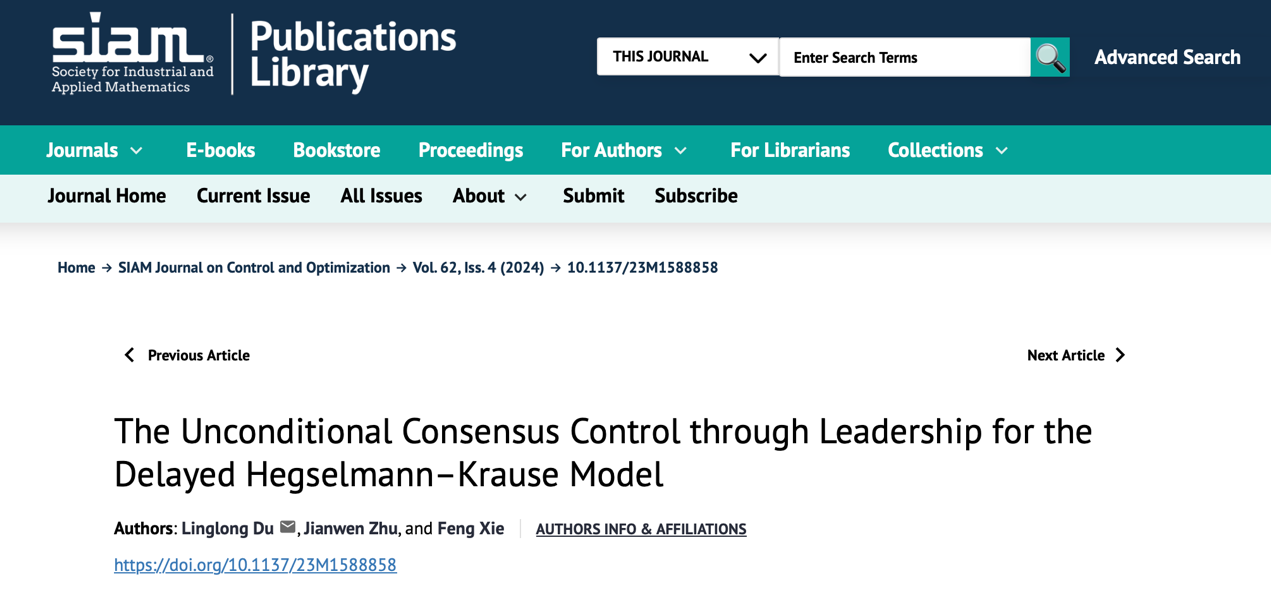Click the SIAM logo

pos(133,54)
